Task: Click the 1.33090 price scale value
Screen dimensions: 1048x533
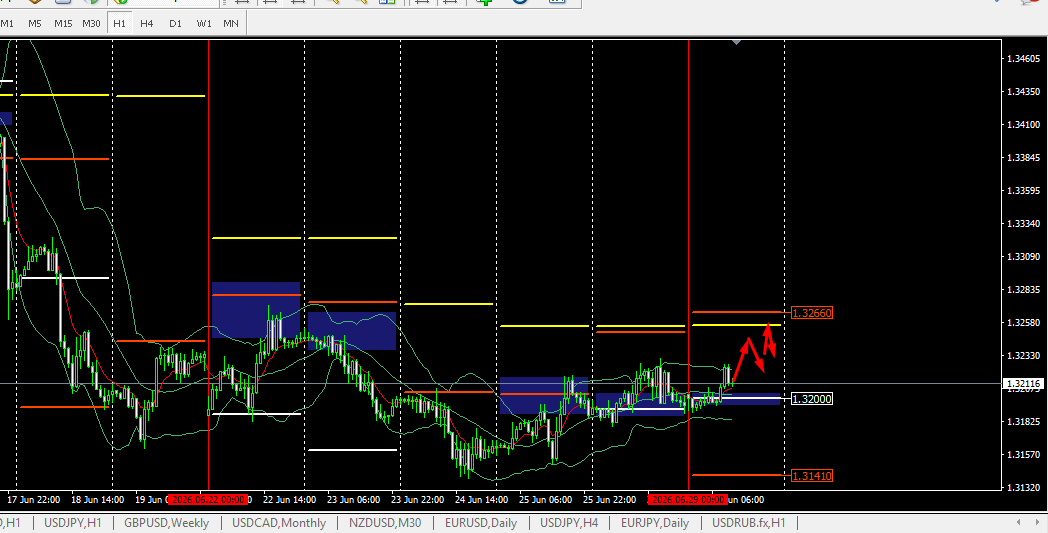Action: tap(1023, 256)
